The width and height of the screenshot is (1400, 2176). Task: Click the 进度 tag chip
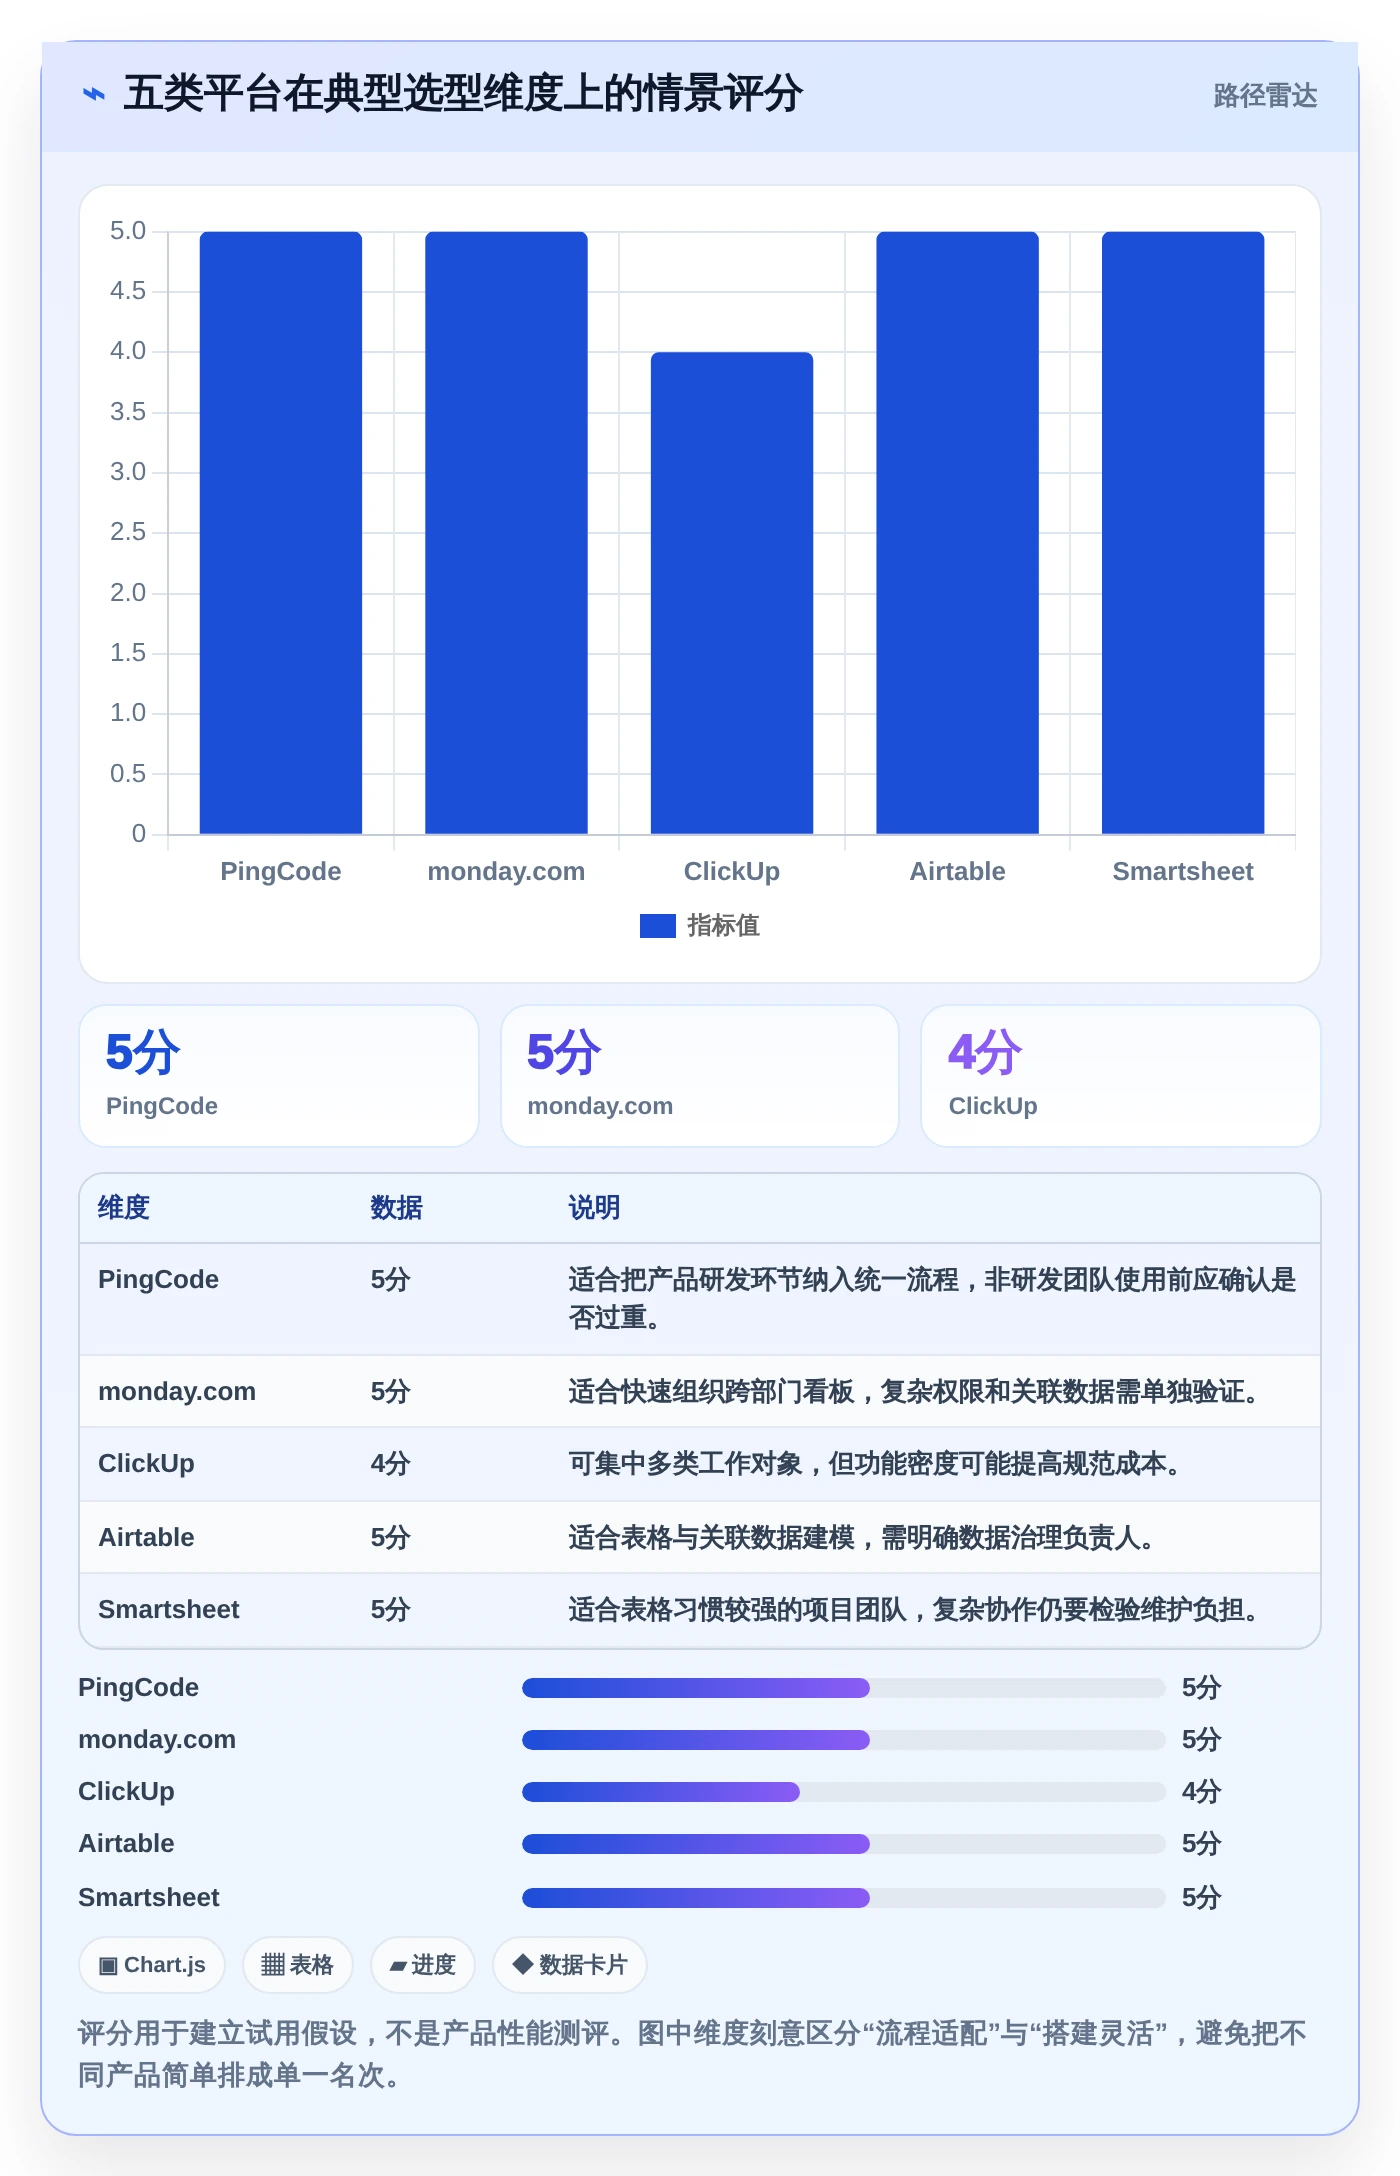423,1965
